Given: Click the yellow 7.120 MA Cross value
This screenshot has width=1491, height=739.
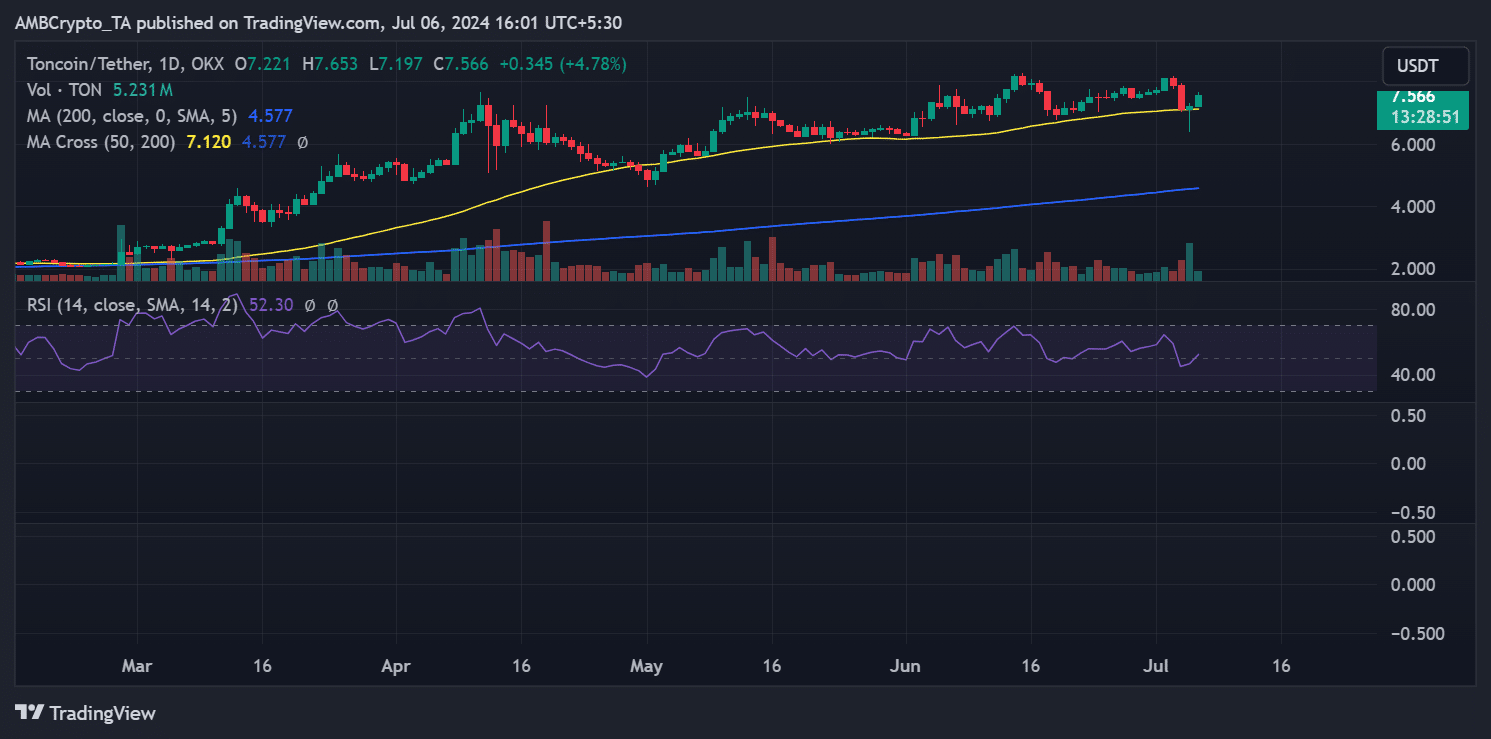Looking at the screenshot, I should pyautogui.click(x=208, y=142).
